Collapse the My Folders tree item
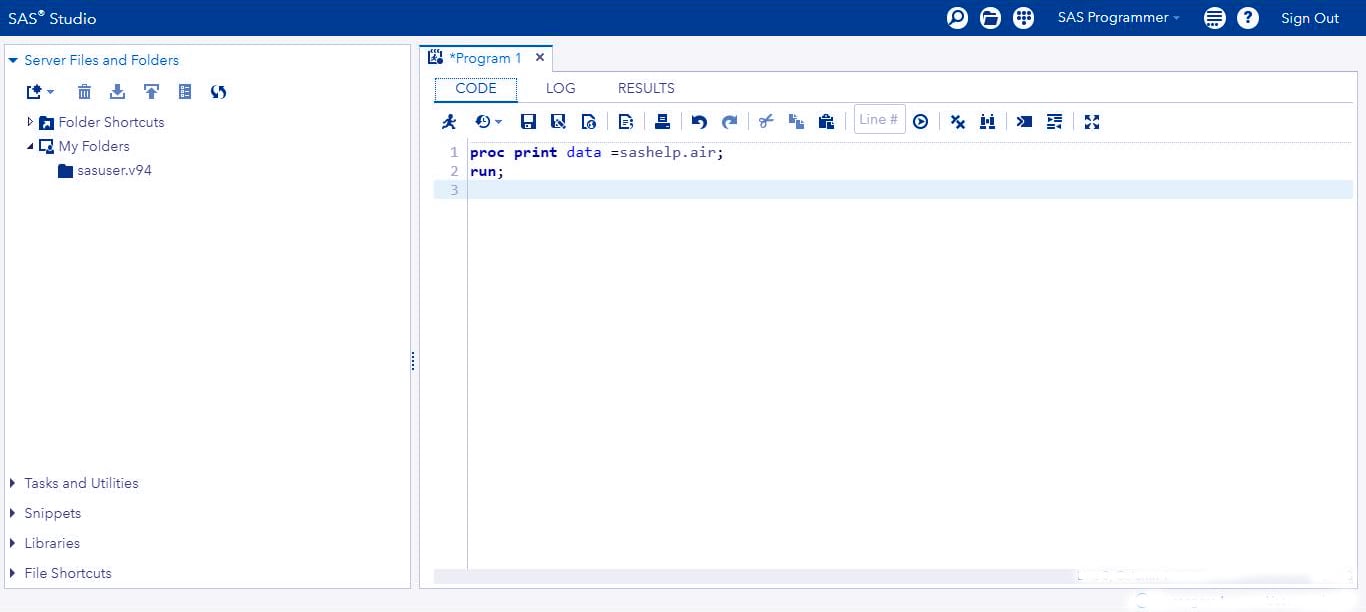Viewport: 1366px width, 612px height. [x=31, y=146]
